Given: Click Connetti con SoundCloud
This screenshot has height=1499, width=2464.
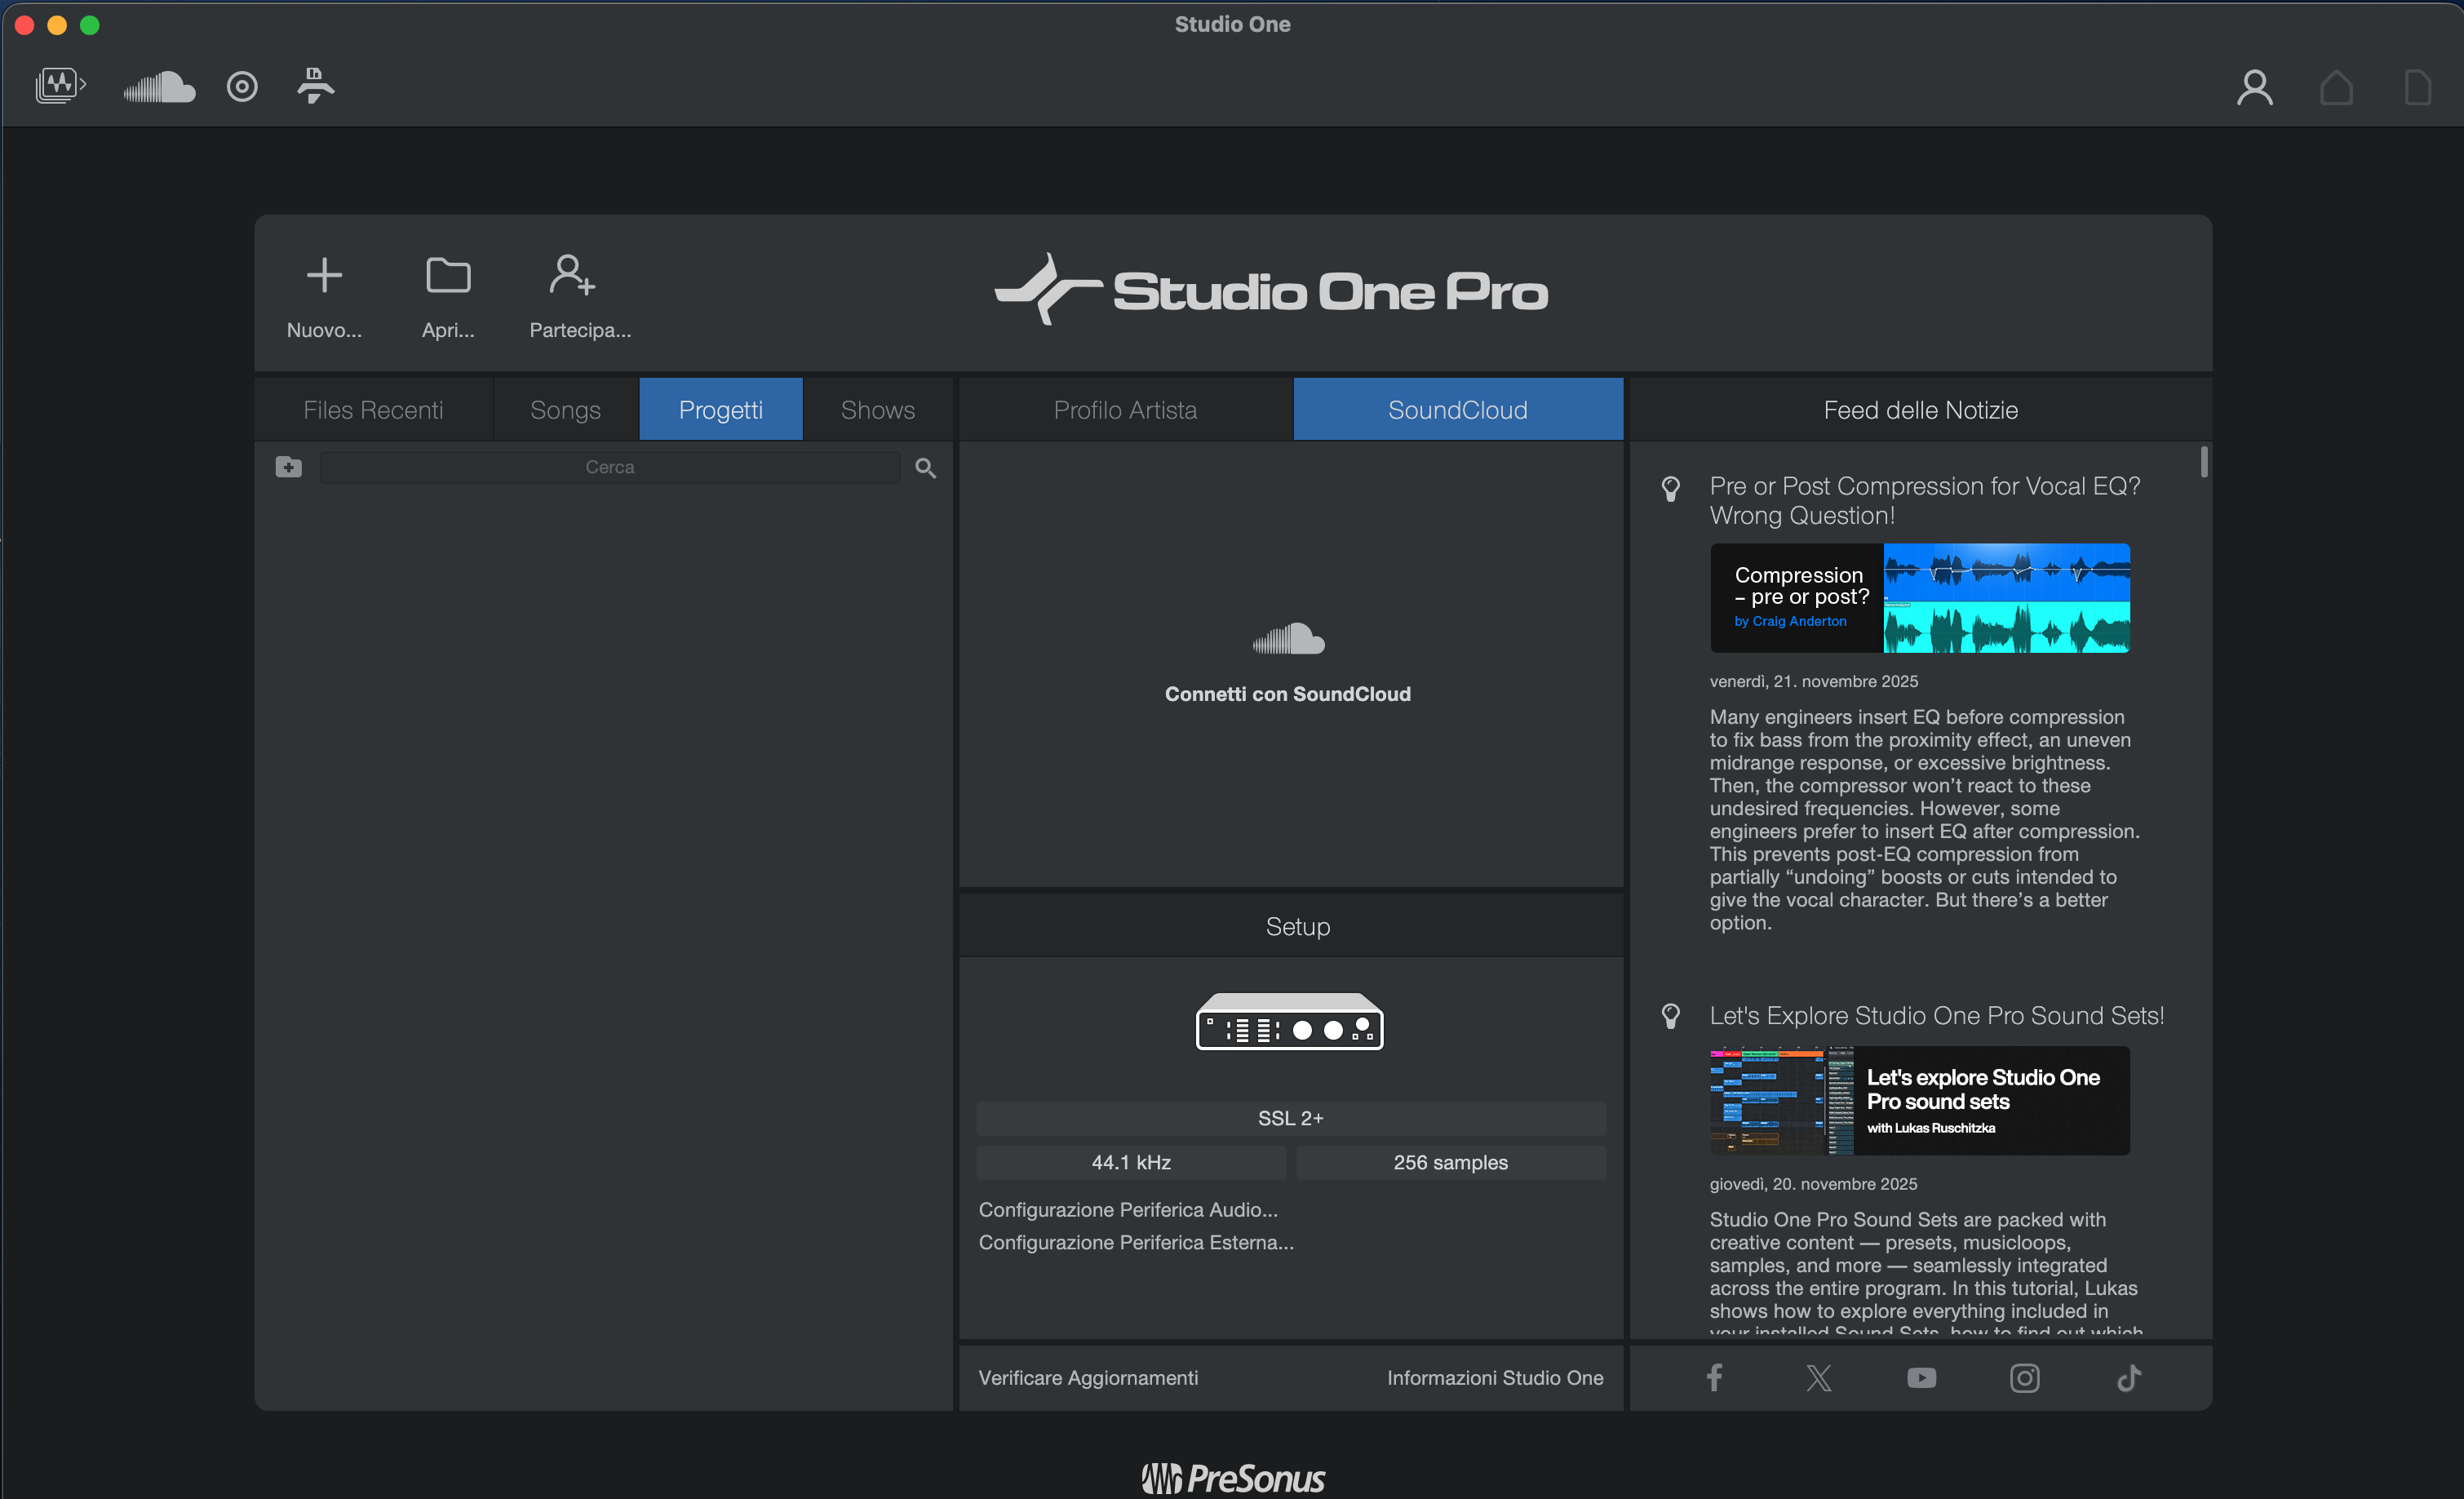Looking at the screenshot, I should tap(1287, 693).
